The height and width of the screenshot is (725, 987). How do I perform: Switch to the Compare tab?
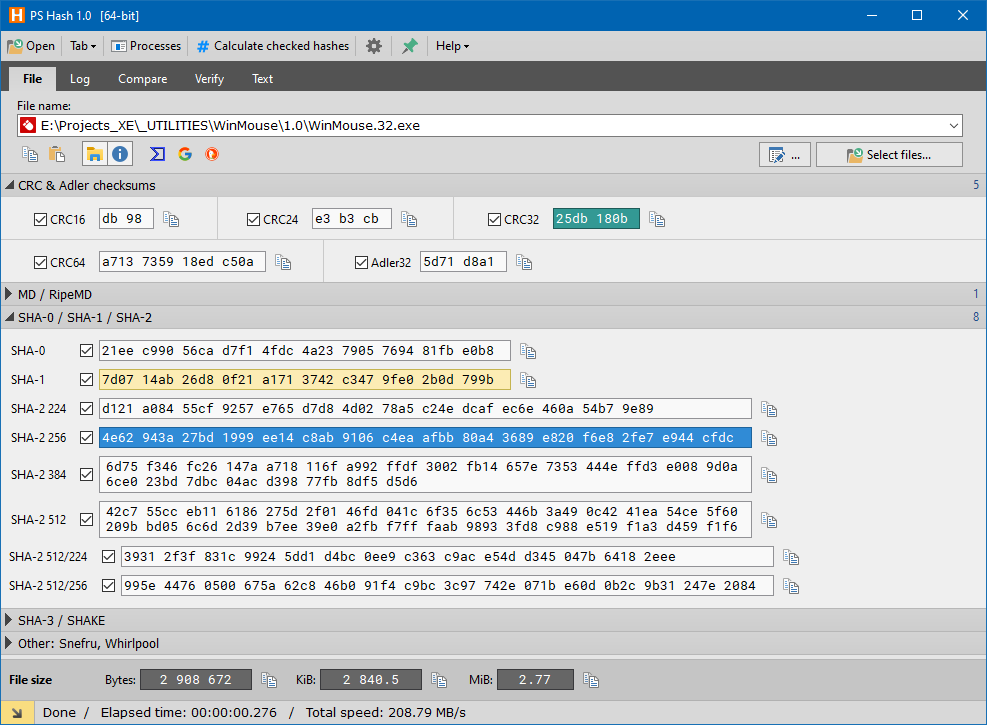click(x=142, y=78)
